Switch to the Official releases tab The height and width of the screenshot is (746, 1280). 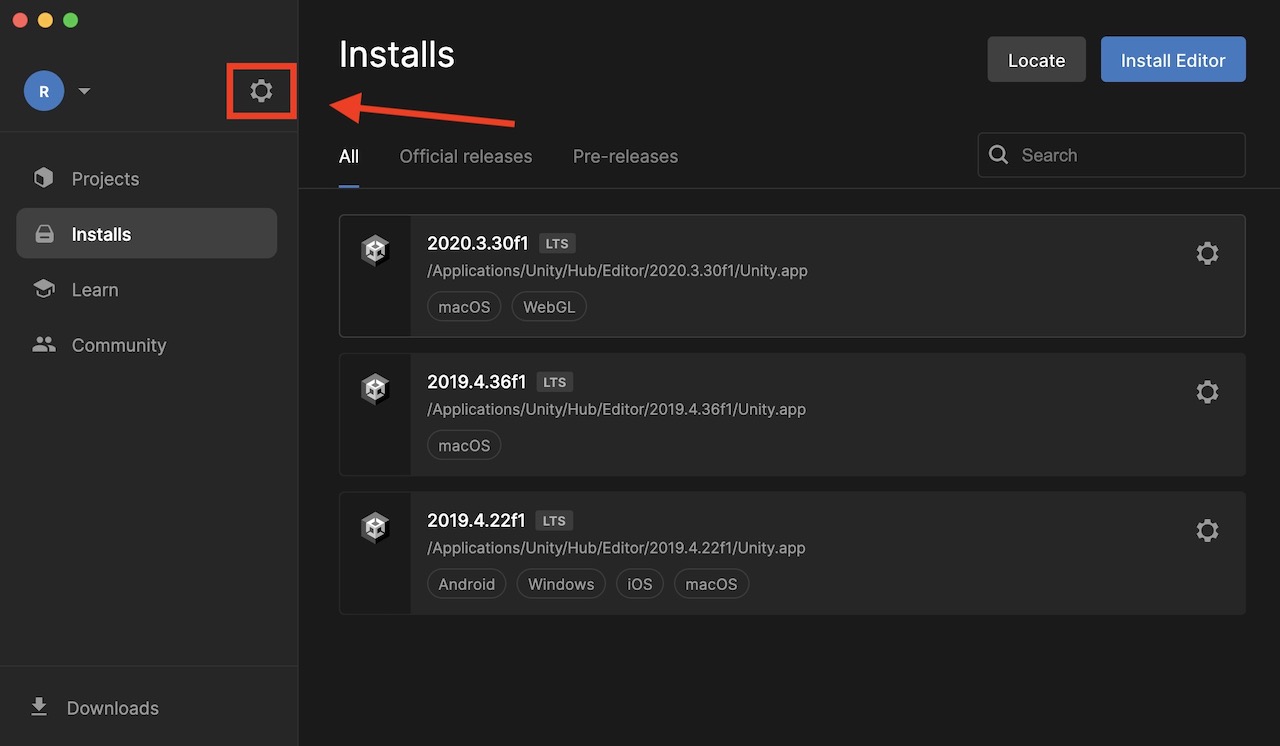pos(465,156)
